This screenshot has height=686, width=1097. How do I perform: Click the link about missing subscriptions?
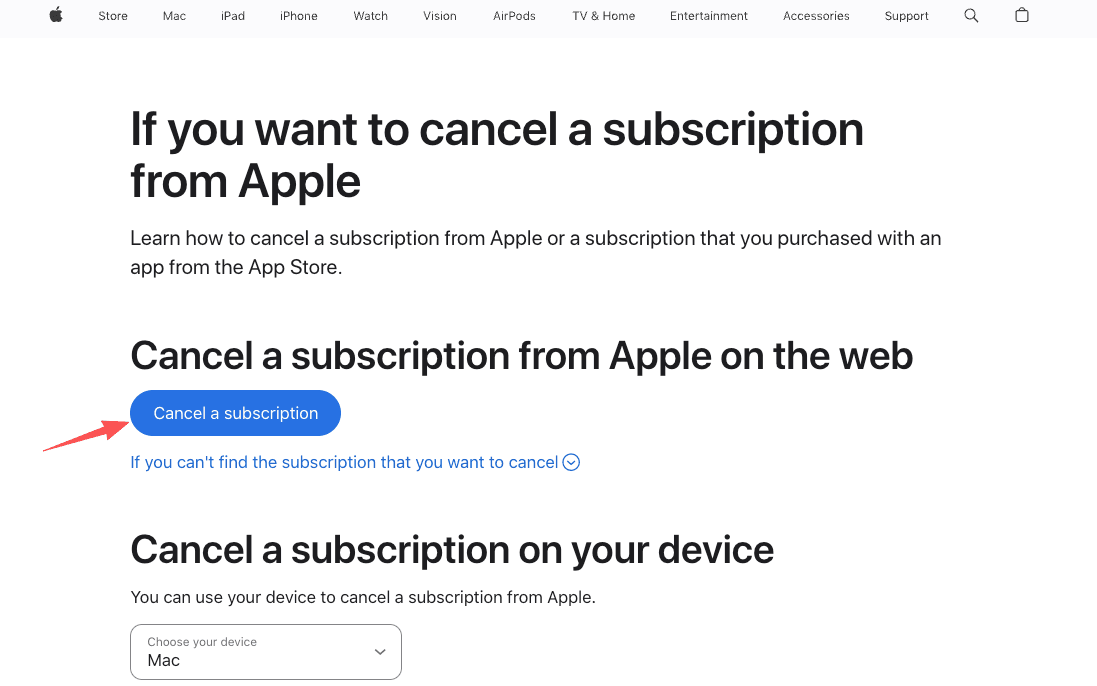pos(344,462)
